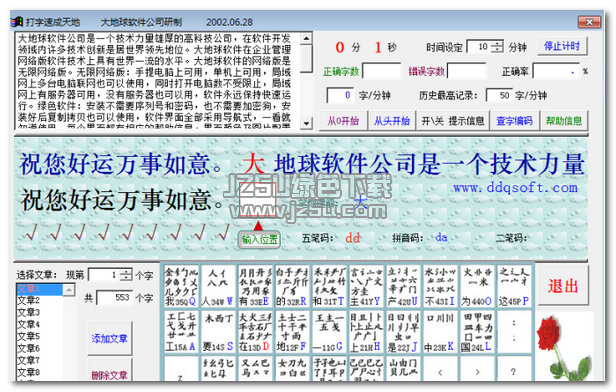Click the A key labeled 工15A
Screen dimensions: 616x392
pyautogui.click(x=181, y=332)
